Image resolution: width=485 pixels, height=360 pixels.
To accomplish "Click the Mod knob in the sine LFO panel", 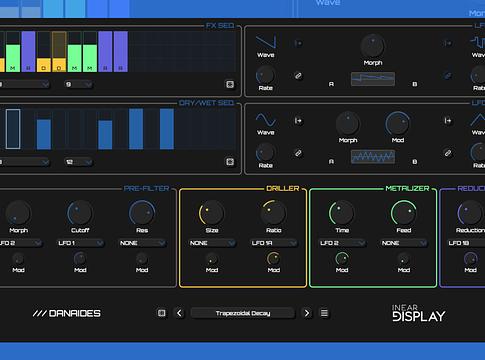I will point(398,124).
